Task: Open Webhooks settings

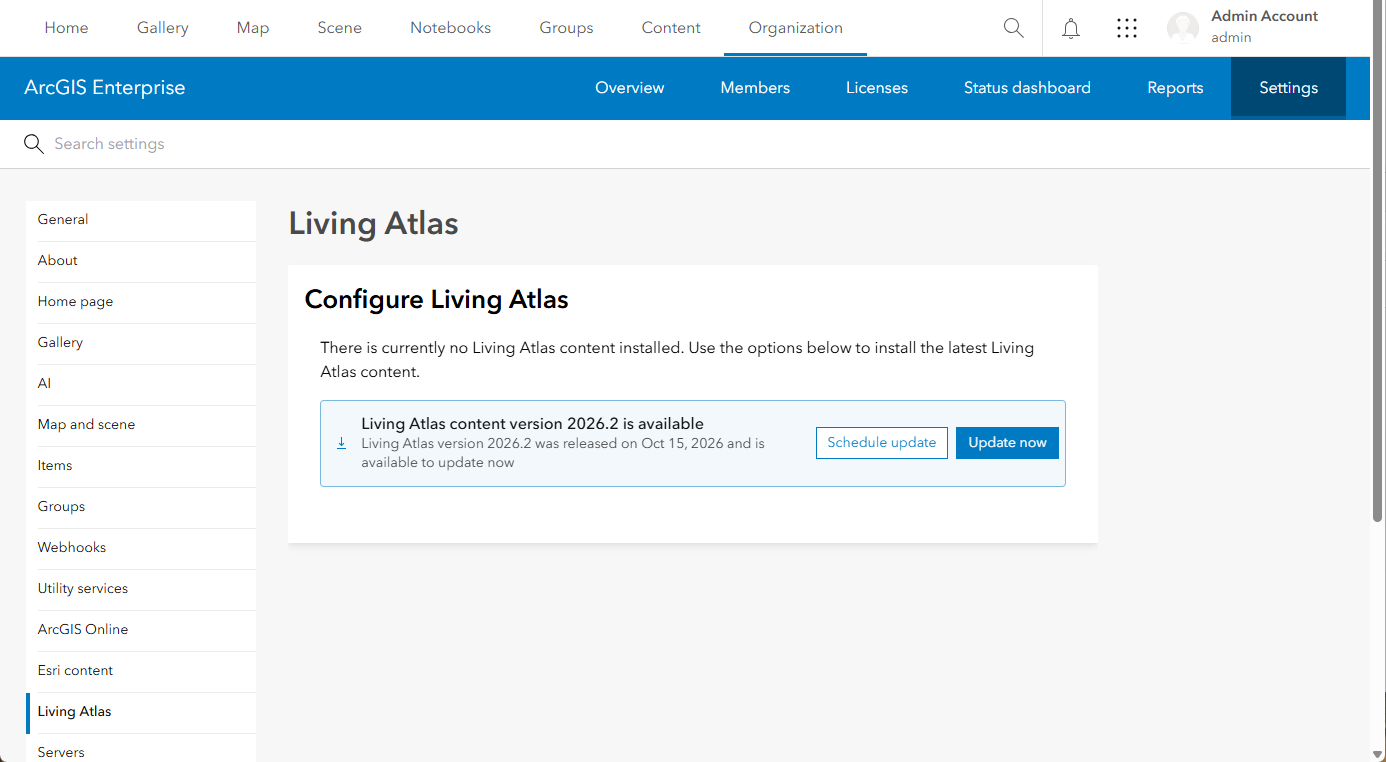Action: 141,548
